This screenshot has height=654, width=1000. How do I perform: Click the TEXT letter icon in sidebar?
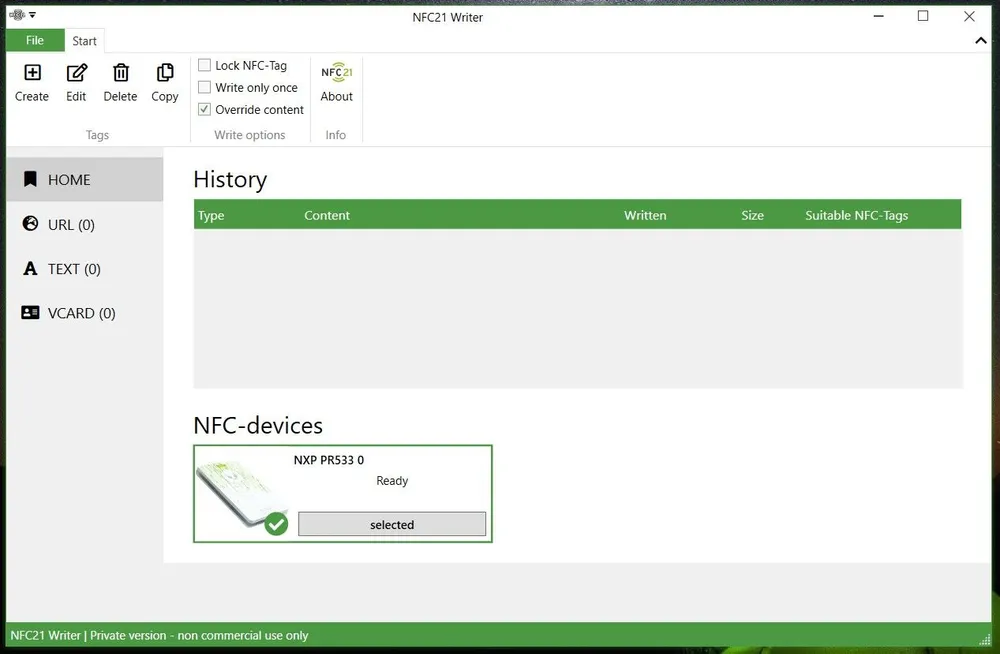(30, 268)
